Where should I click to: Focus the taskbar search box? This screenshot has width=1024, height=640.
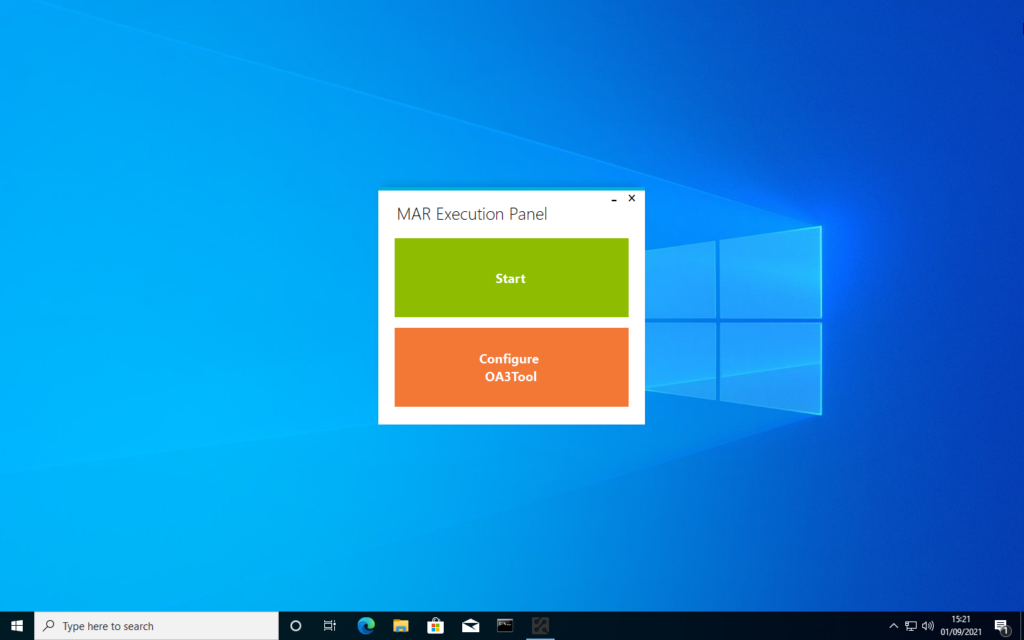click(x=156, y=626)
